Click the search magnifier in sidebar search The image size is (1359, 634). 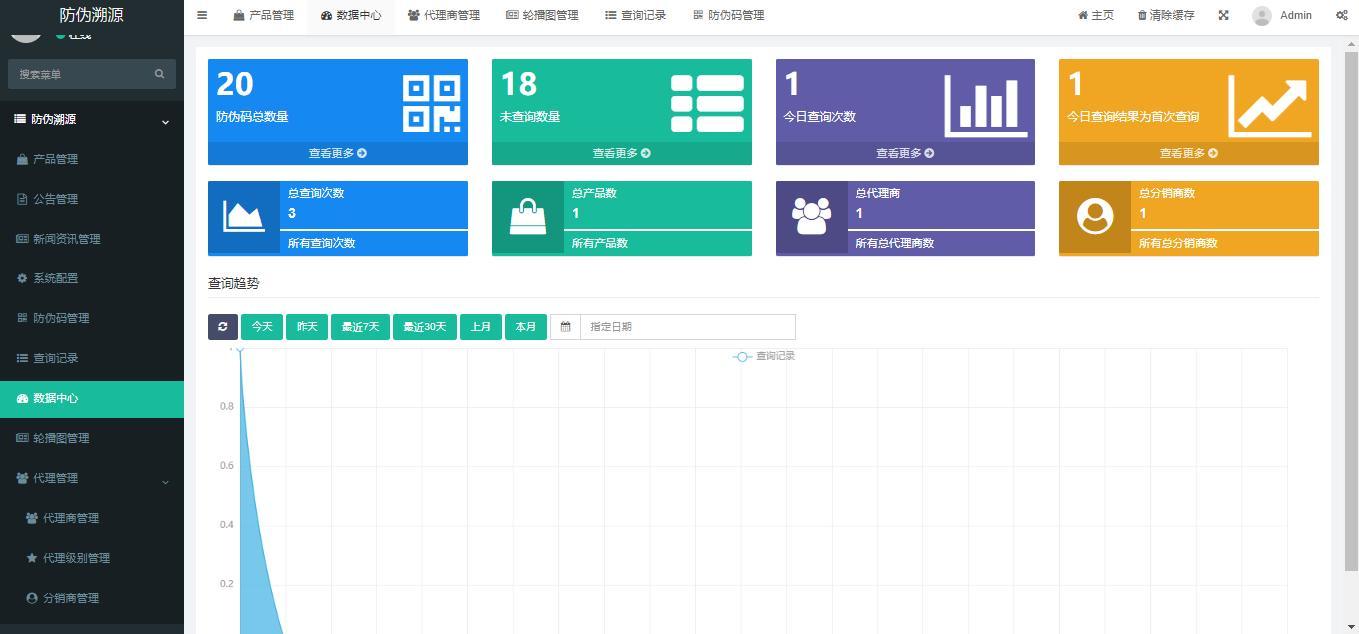(x=159, y=74)
